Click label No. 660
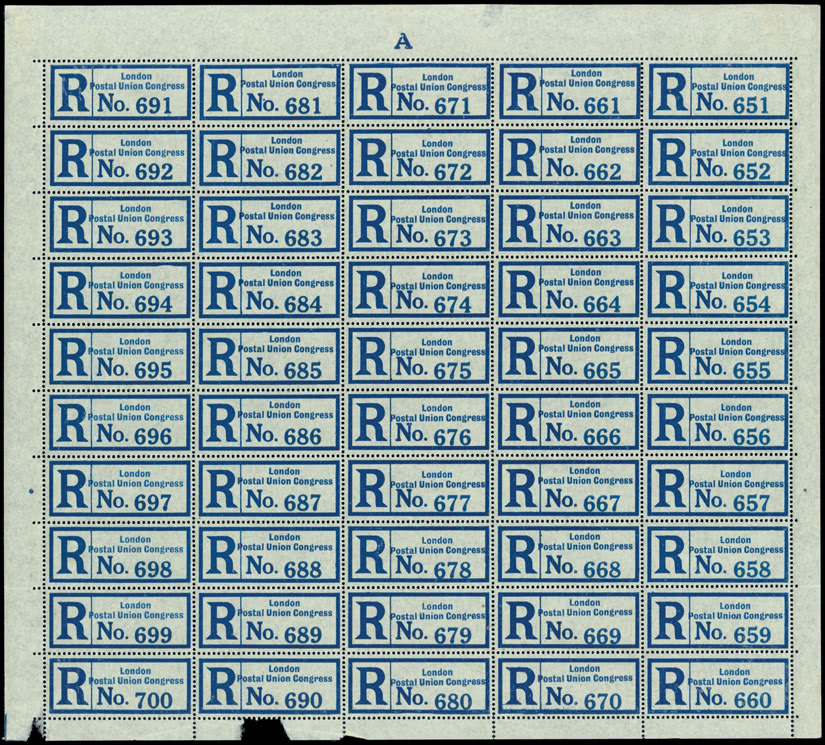Viewport: 825px width, 745px height. coord(718,686)
